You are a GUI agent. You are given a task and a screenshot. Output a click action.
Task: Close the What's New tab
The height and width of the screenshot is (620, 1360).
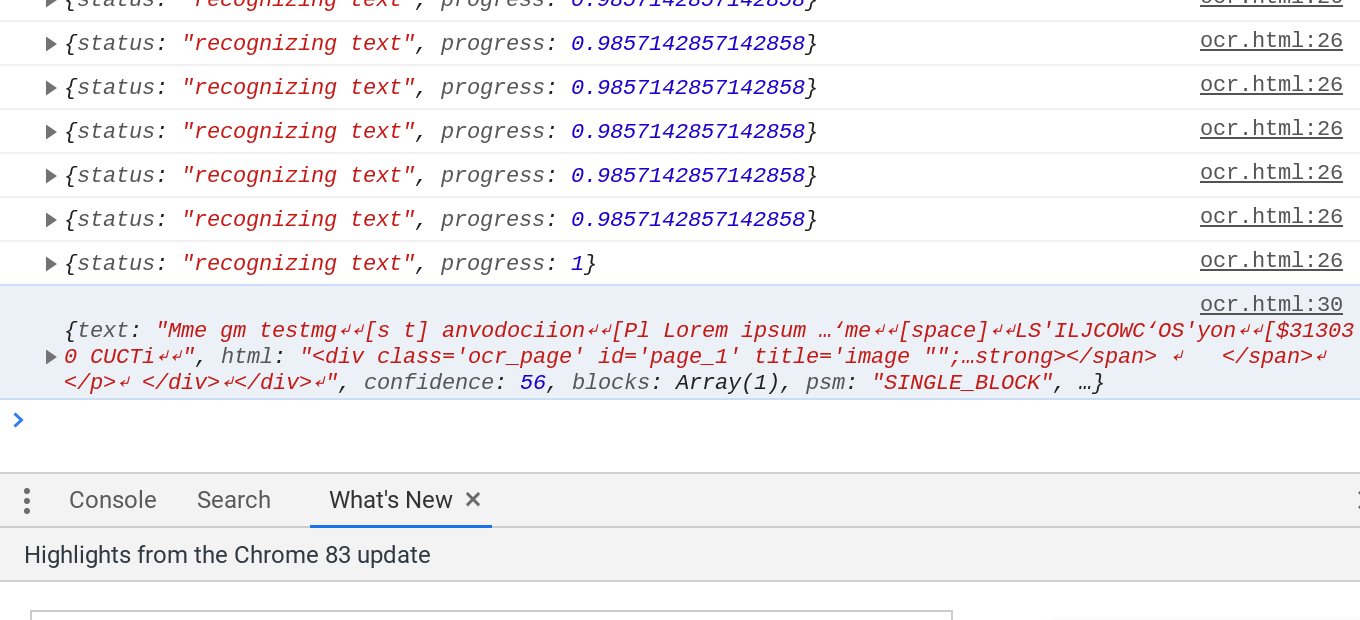click(474, 499)
